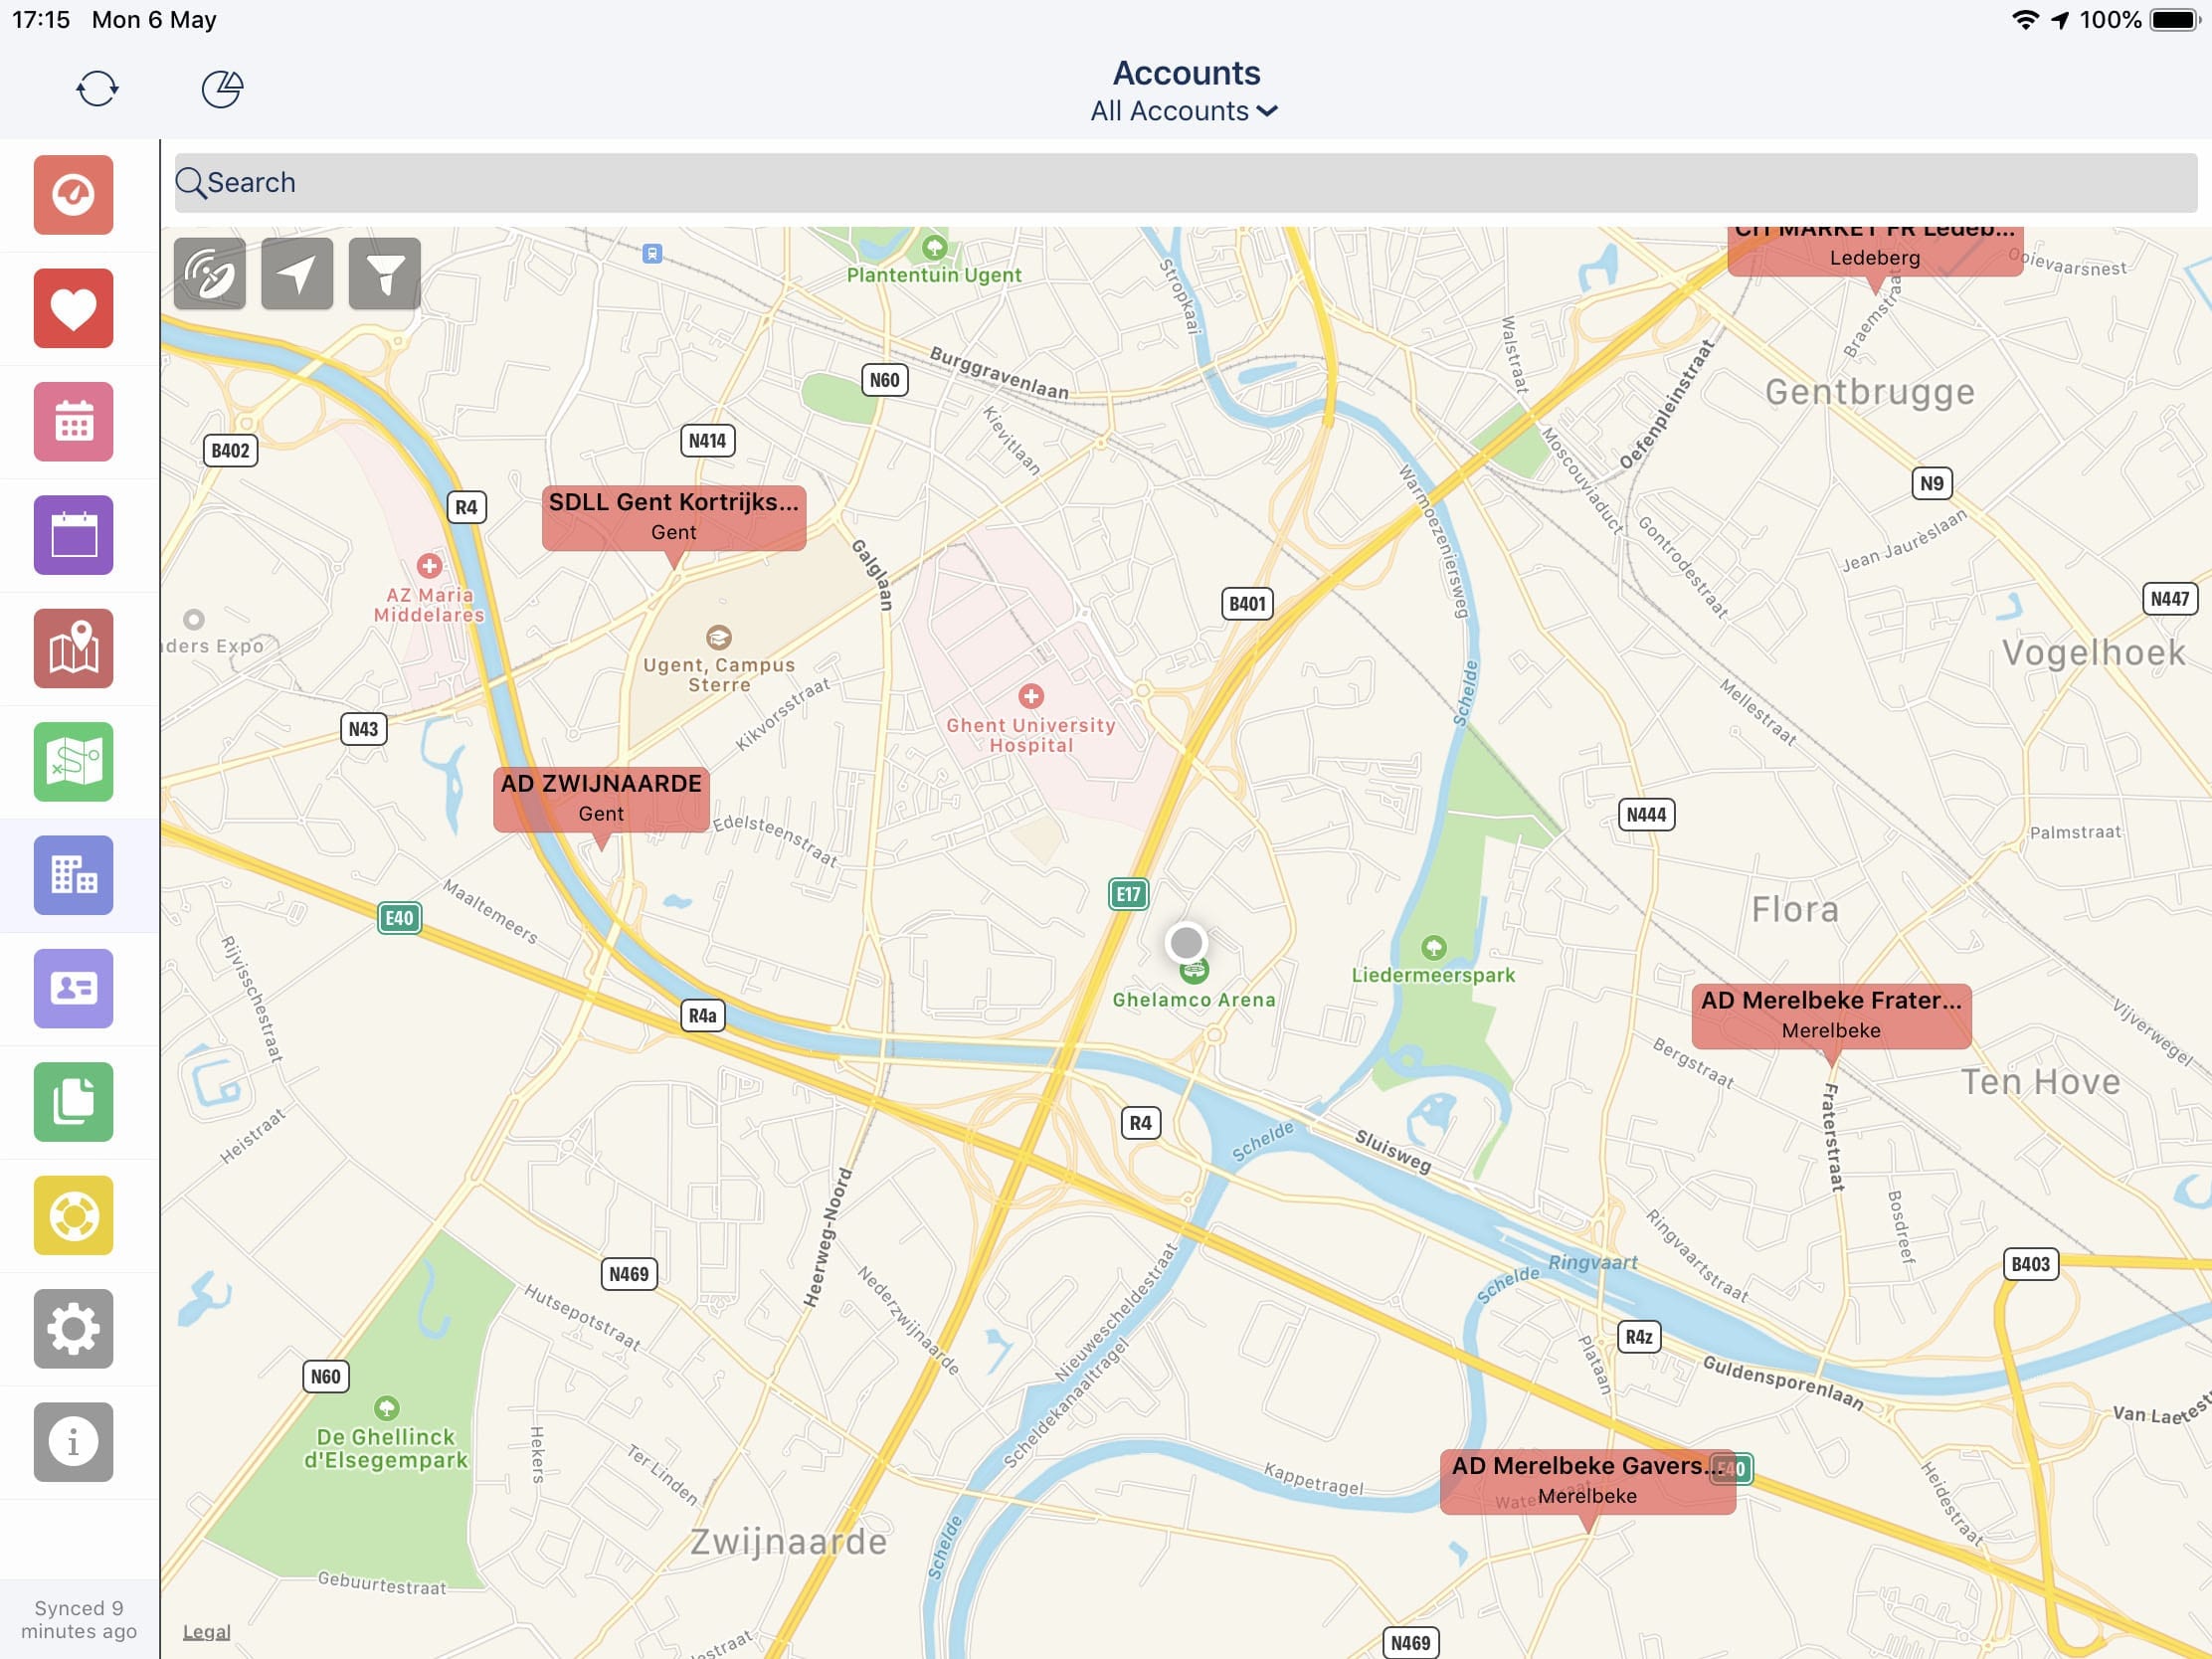
Task: Open the green documents sidebar icon
Action: pyautogui.click(x=73, y=1102)
